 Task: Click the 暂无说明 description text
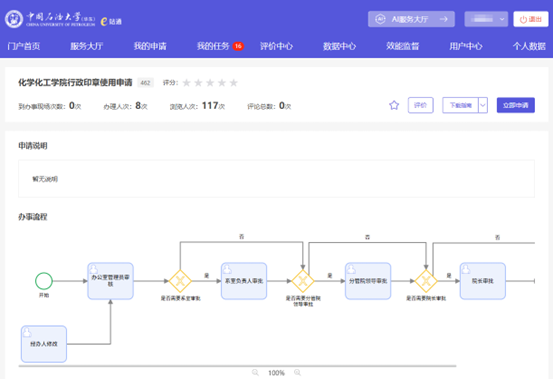45,179
